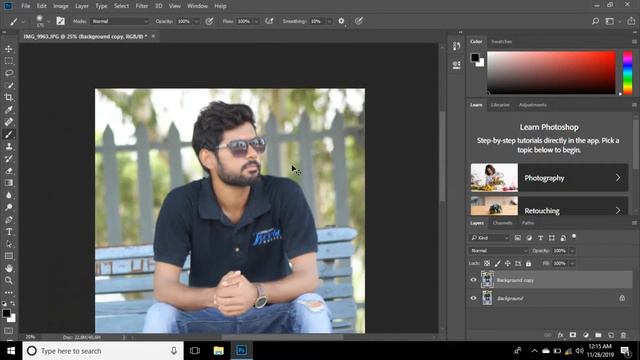This screenshot has height=360, width=640.
Task: Open the Windows Start menu
Action: tap(11, 351)
